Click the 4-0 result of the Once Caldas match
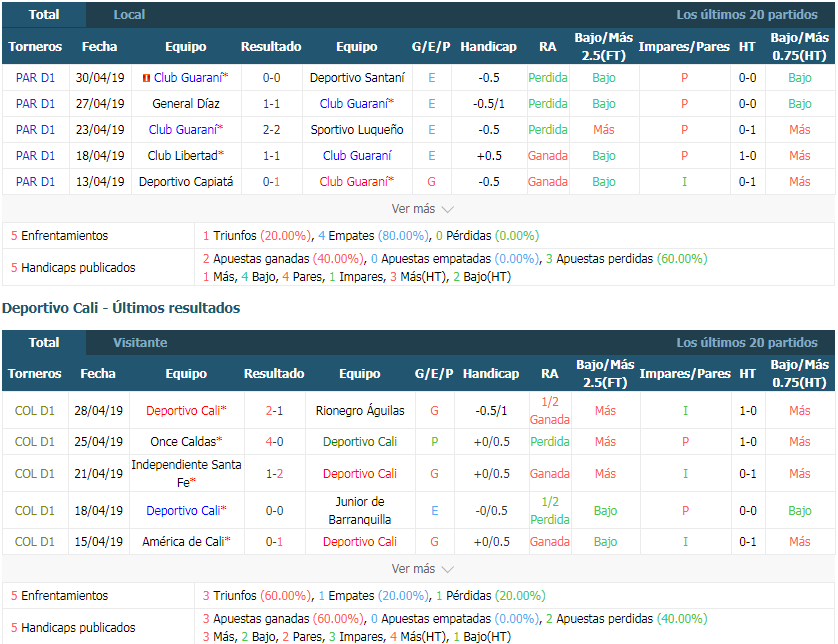Screen dimensions: 838x644 click(x=275, y=442)
